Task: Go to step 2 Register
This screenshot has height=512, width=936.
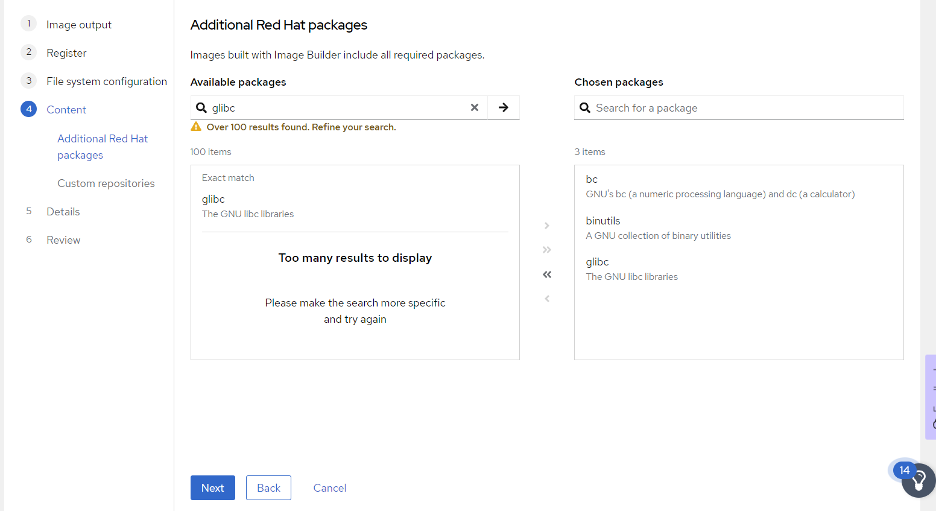Action: 66,53
